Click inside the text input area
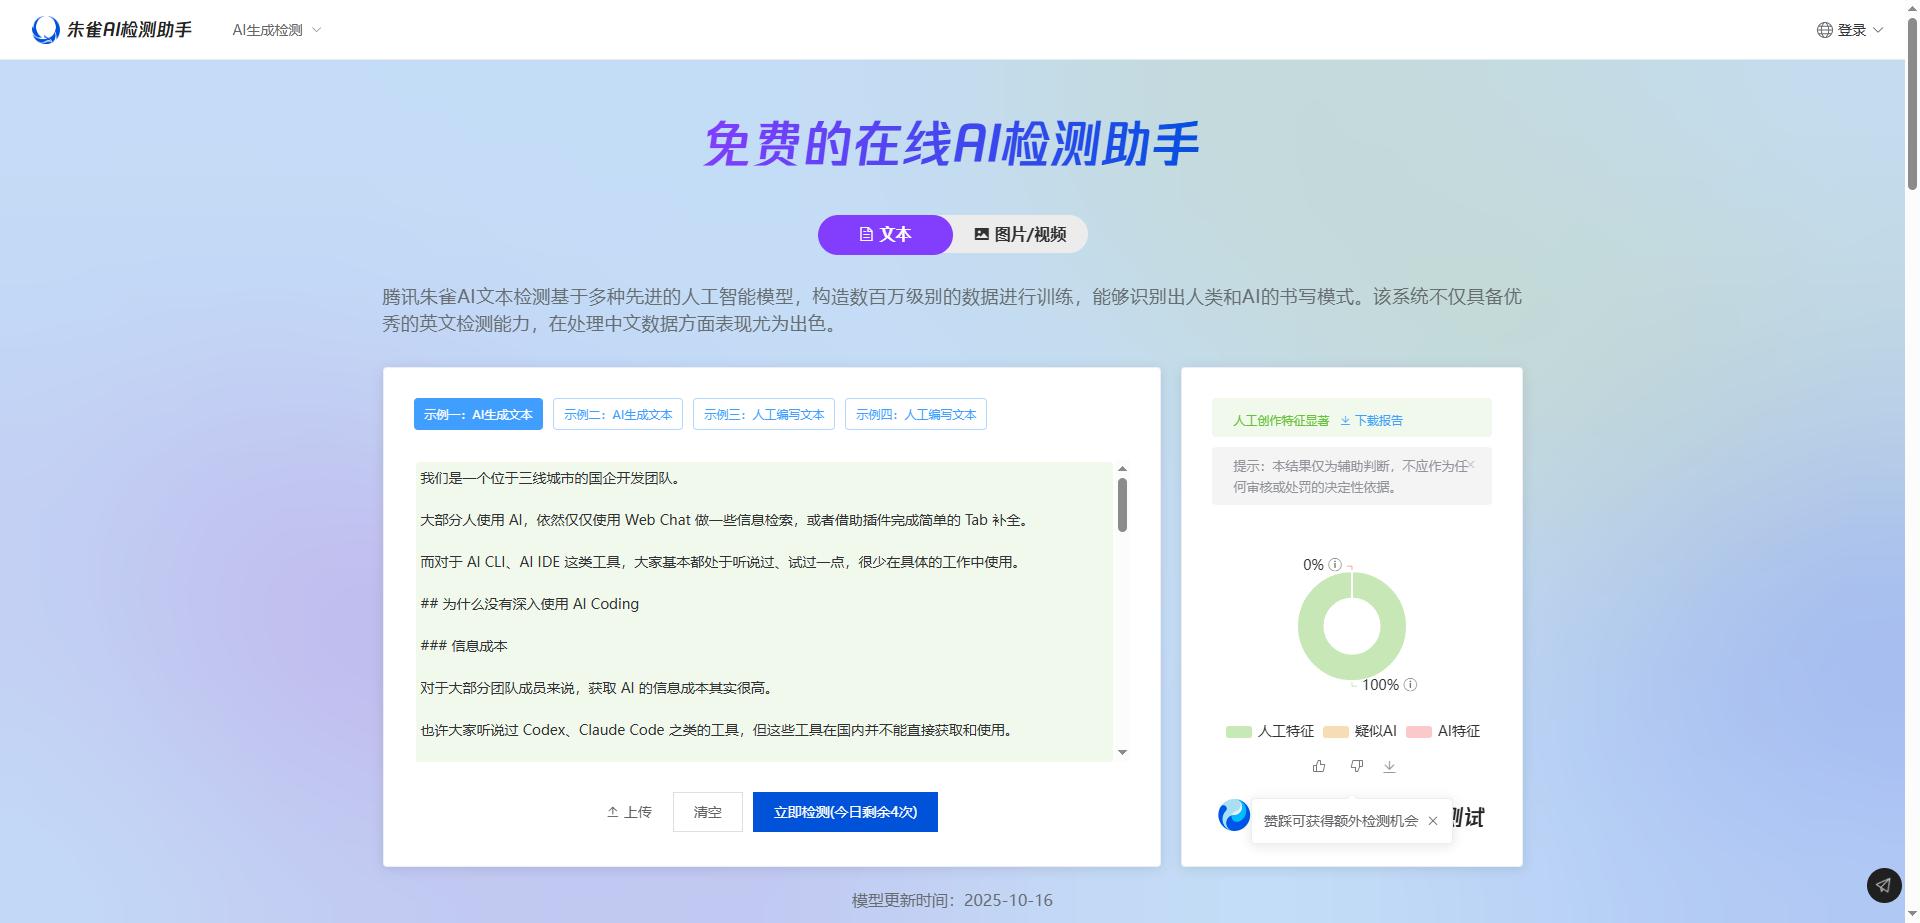 tap(764, 612)
